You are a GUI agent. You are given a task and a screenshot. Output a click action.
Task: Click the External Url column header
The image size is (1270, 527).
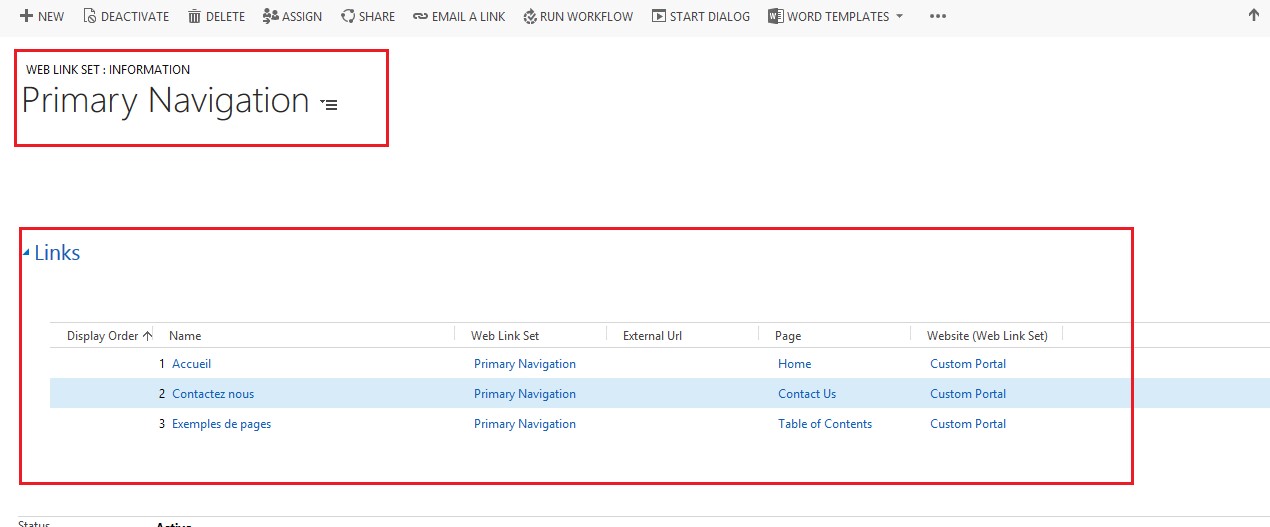click(652, 336)
